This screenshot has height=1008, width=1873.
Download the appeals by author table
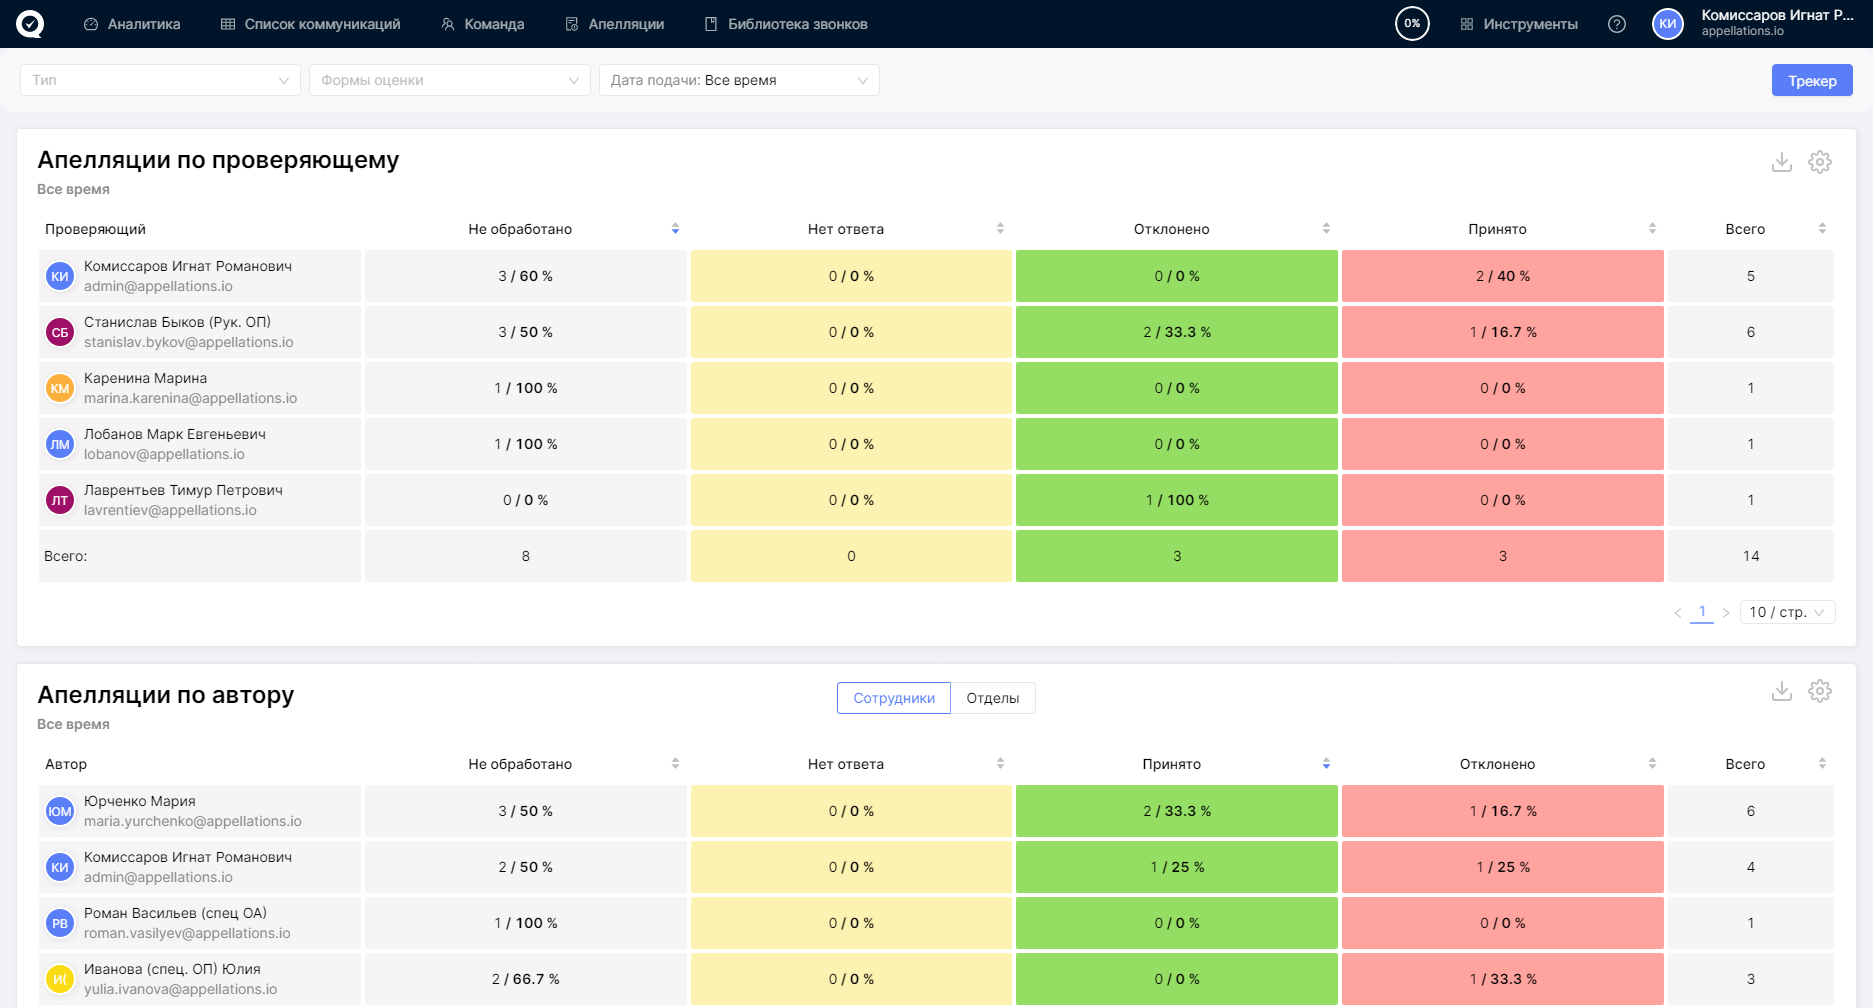point(1781,691)
